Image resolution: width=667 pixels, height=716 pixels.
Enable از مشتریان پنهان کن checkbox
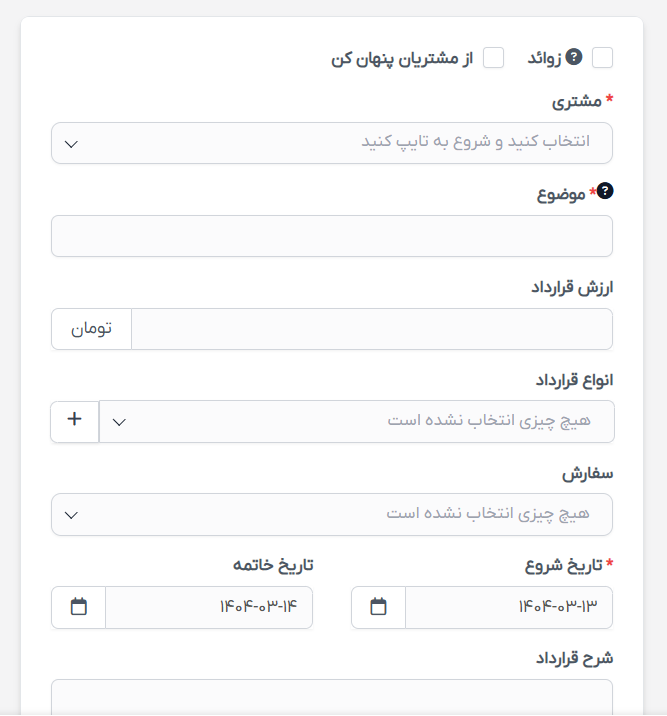click(494, 58)
